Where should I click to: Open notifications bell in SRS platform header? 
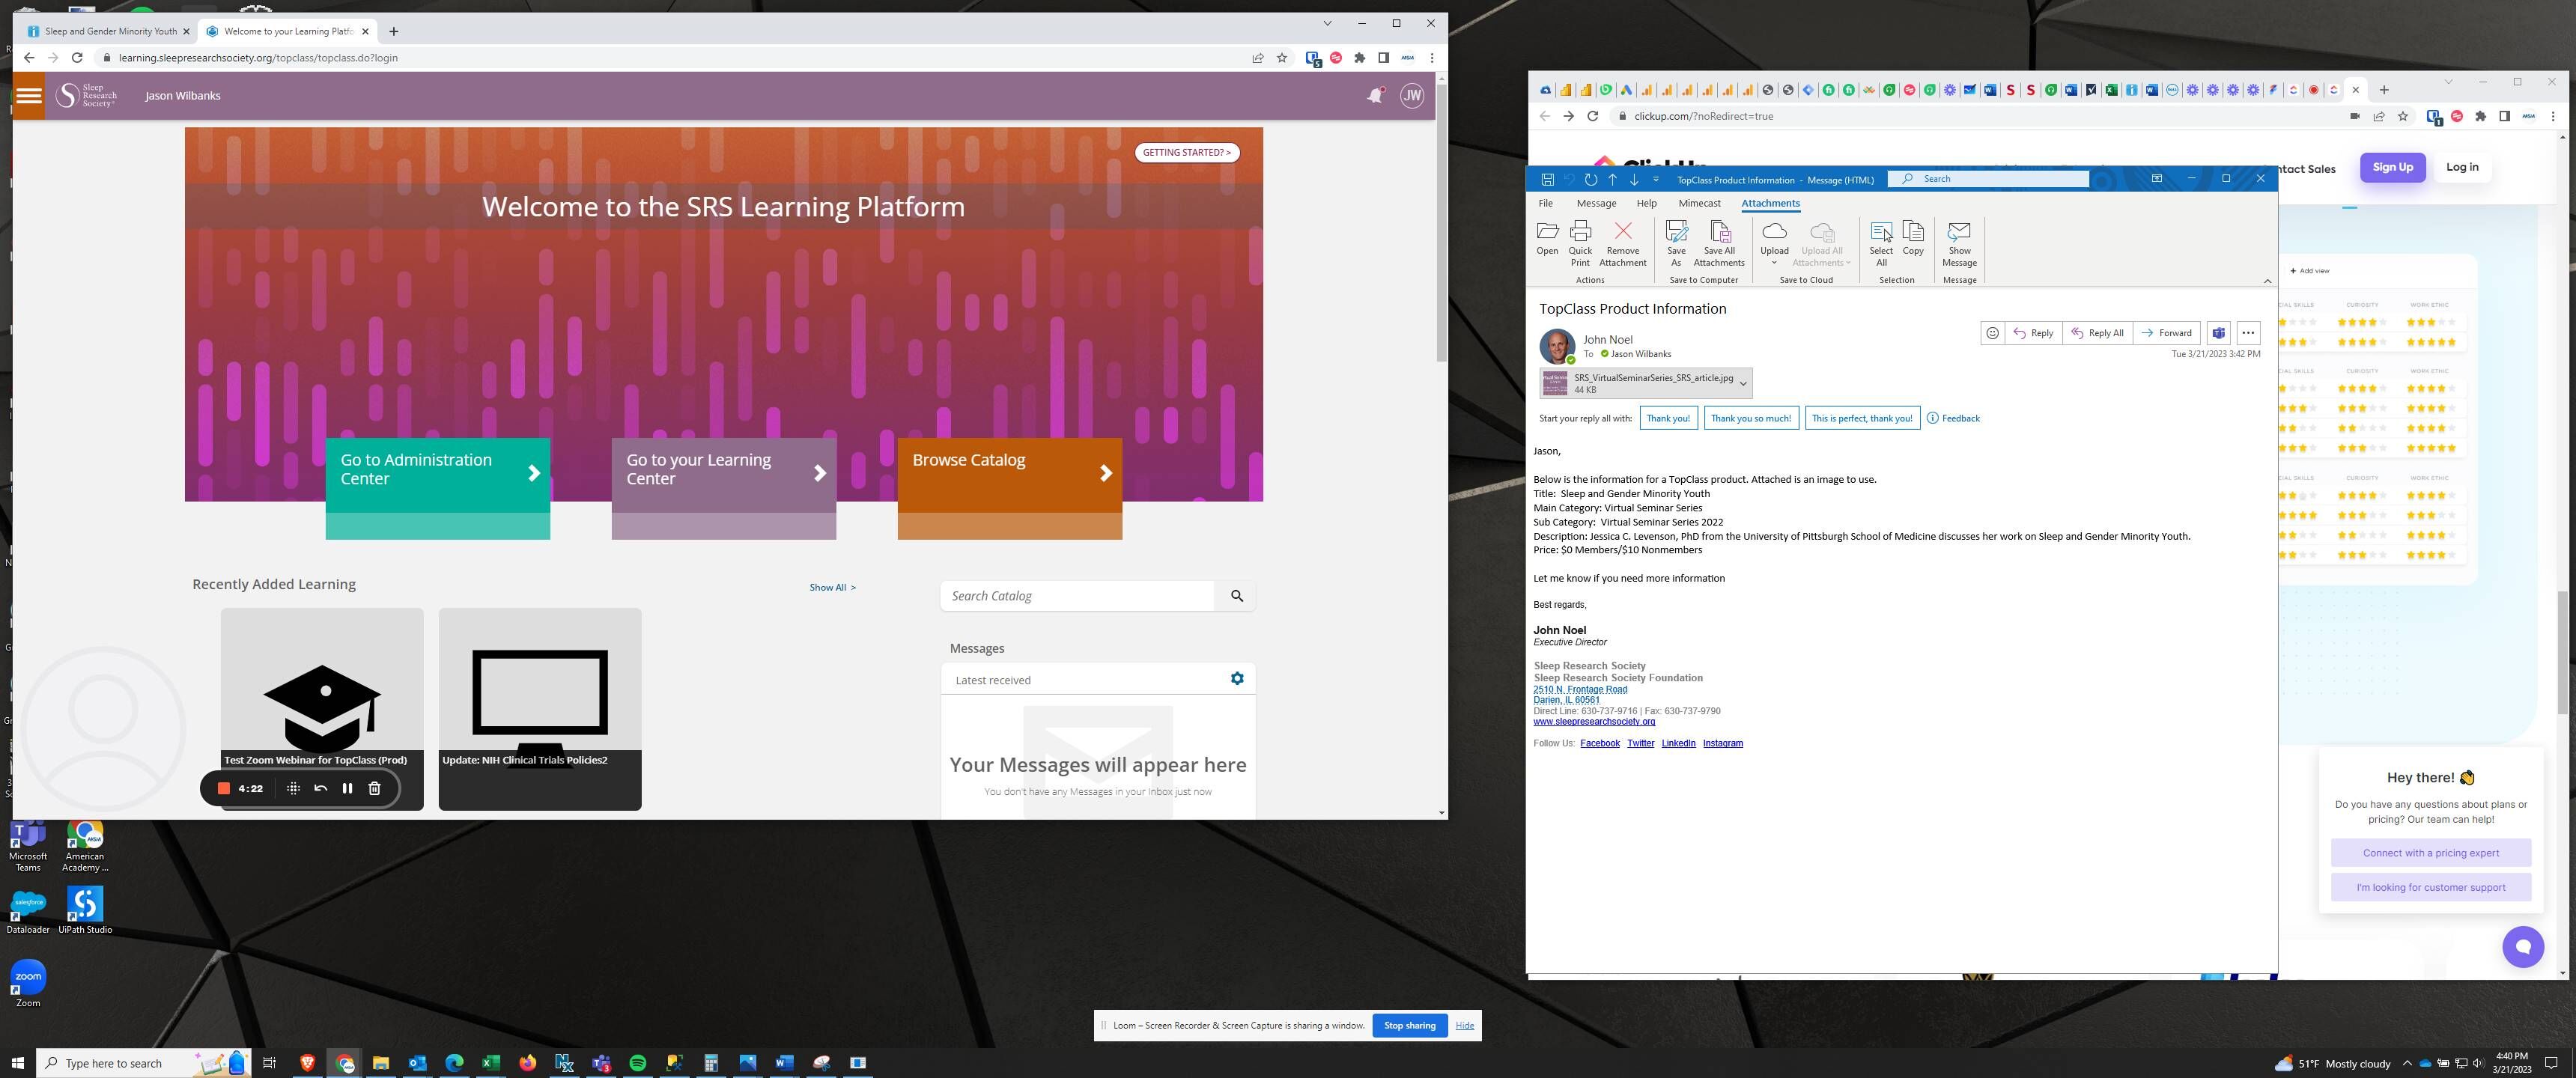click(x=1375, y=96)
